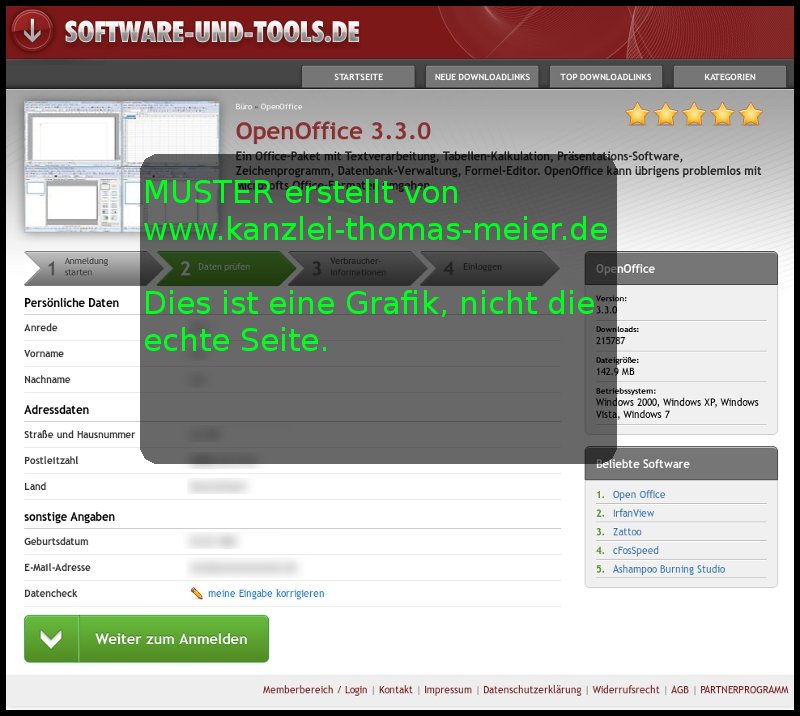Open IrfanView in Beliebte Software
This screenshot has height=716, width=800.
633,513
